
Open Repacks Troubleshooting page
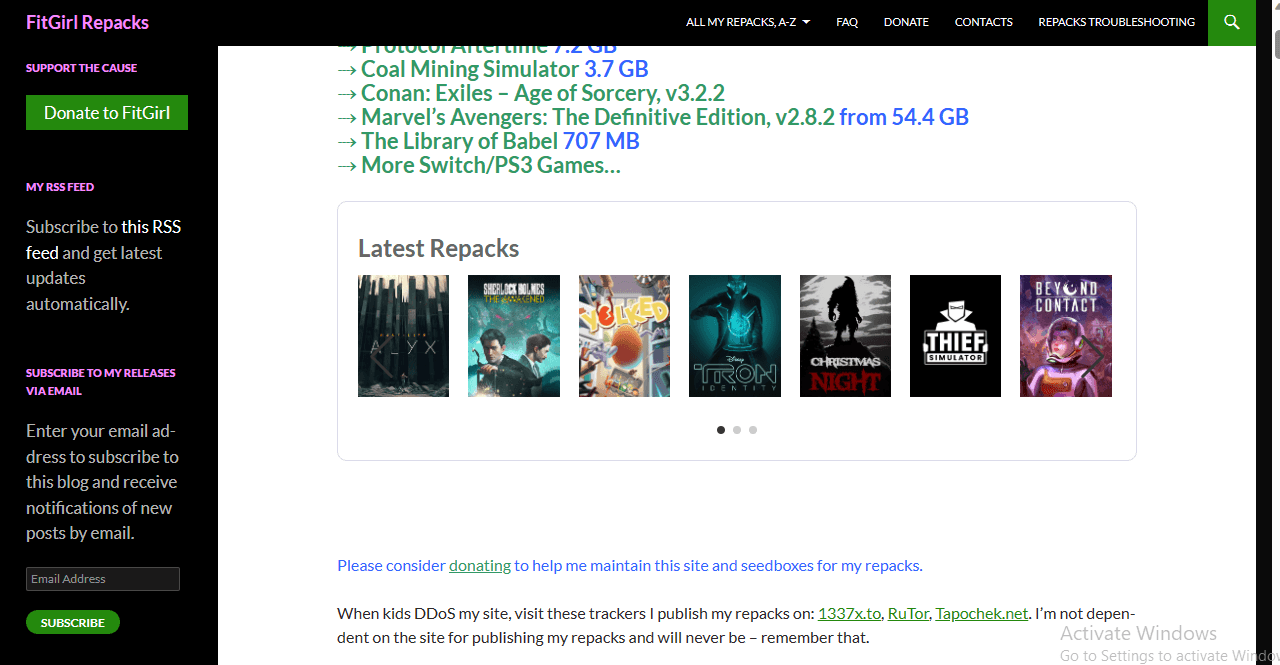(1116, 22)
